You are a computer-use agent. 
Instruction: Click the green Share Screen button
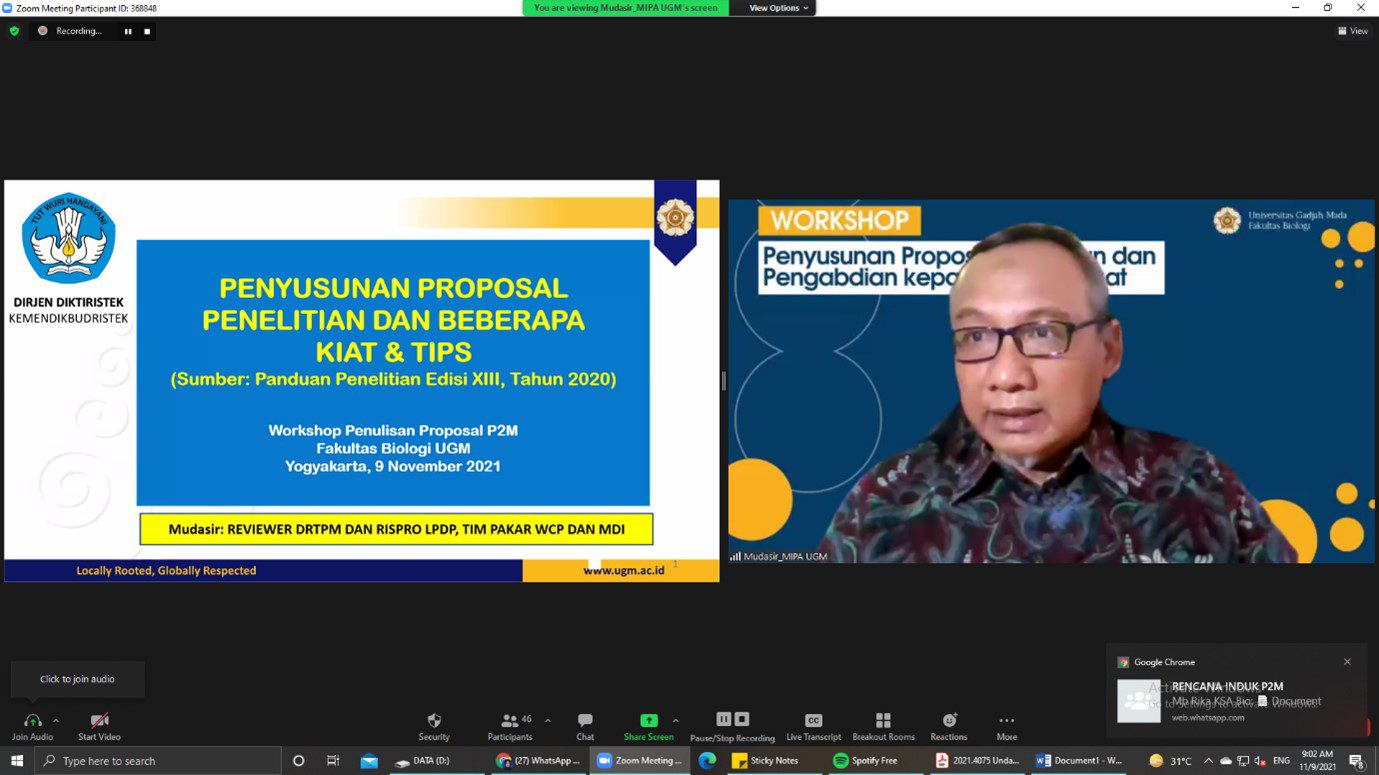pos(648,727)
